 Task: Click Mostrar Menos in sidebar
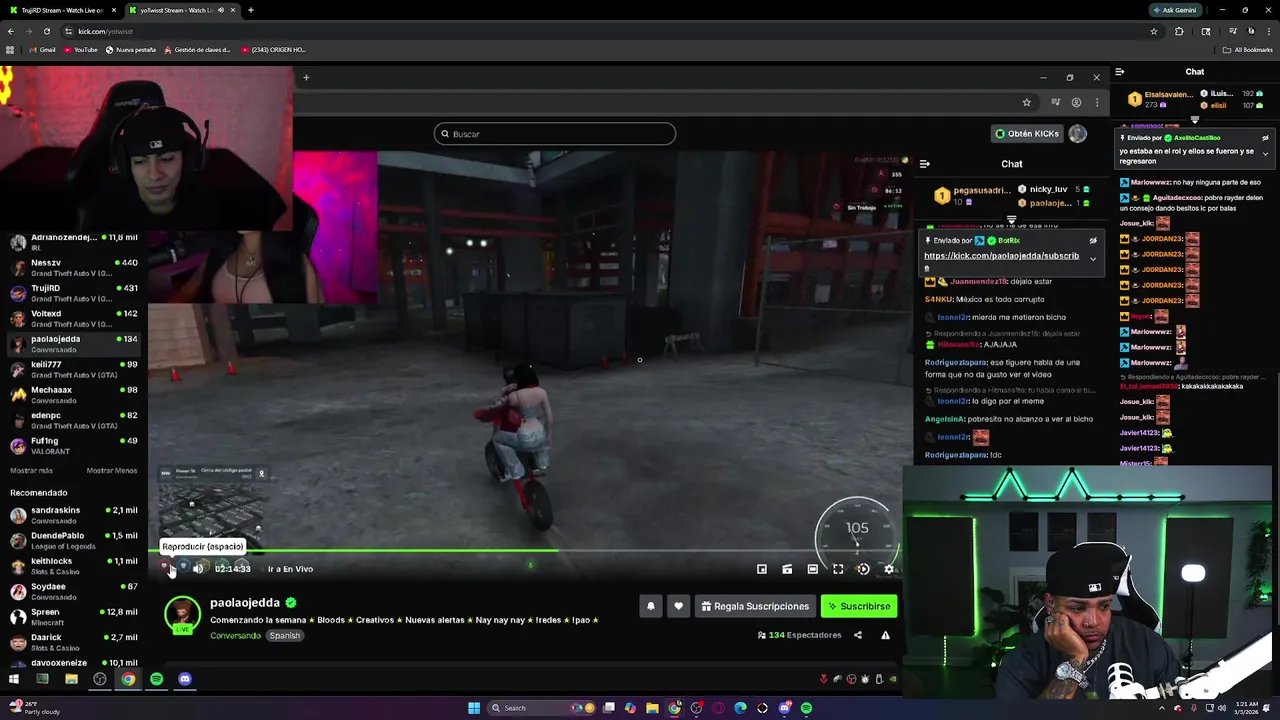pos(112,471)
